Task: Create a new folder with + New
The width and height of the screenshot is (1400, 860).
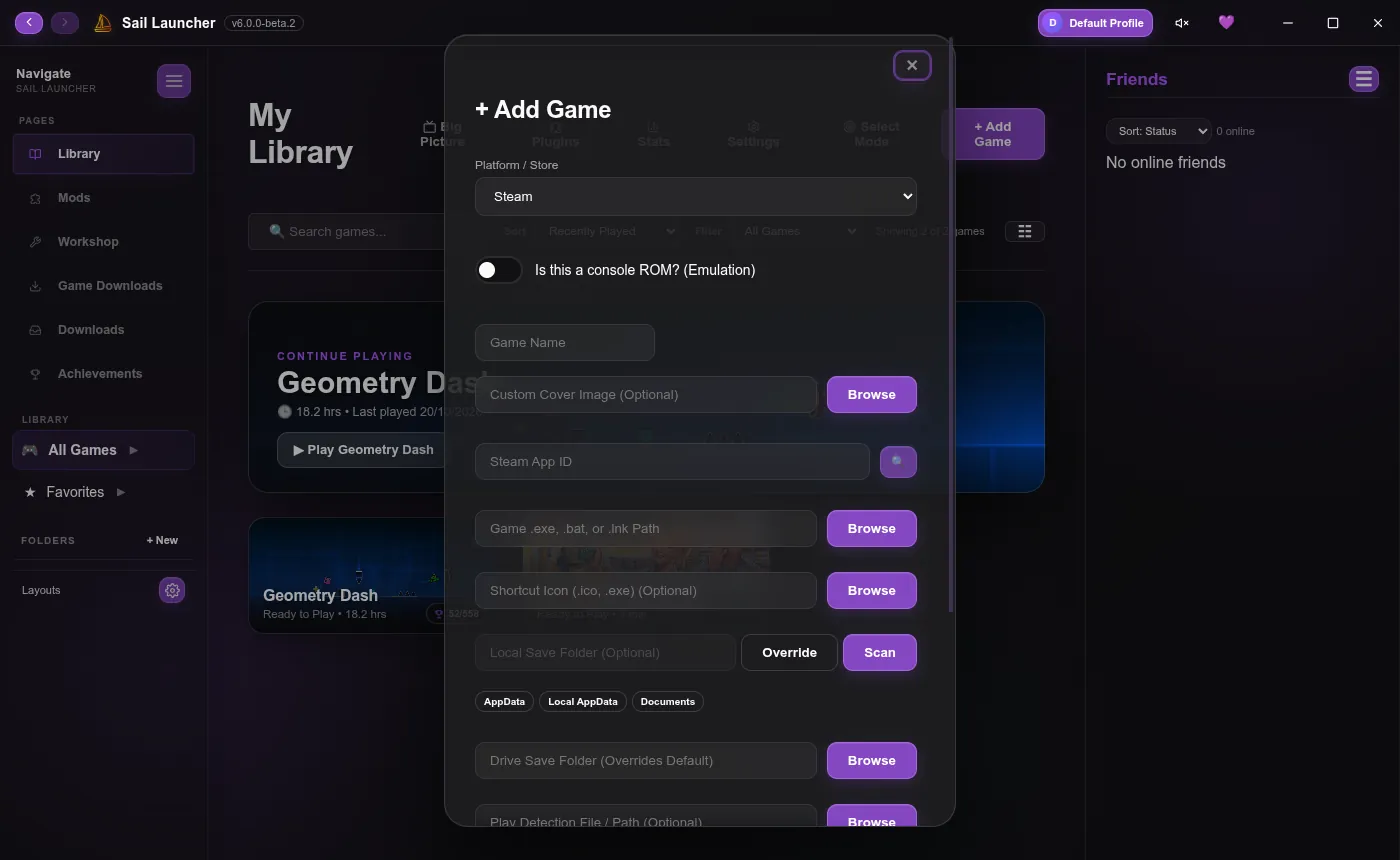Action: (x=162, y=540)
